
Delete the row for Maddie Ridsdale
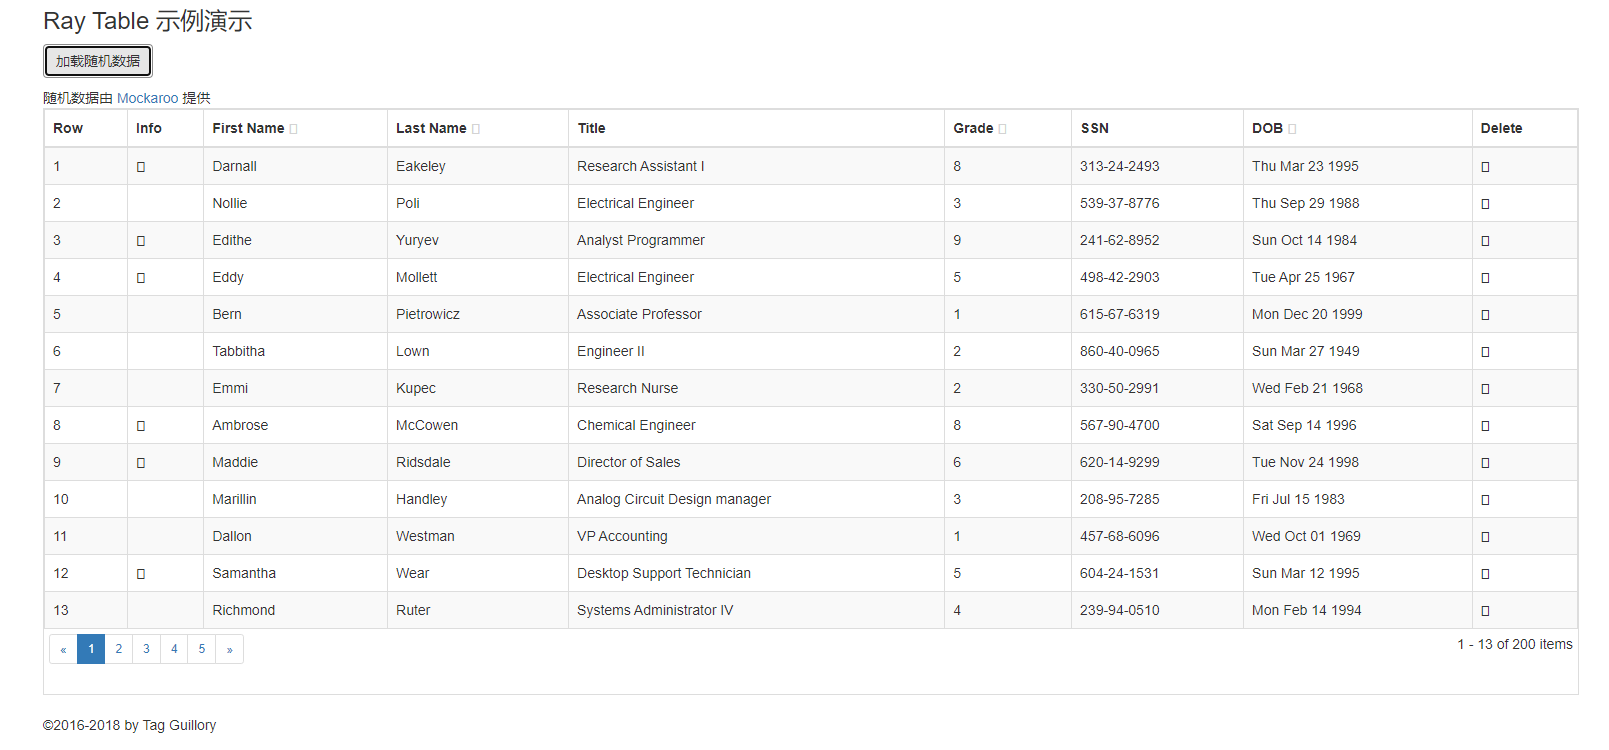click(x=1485, y=463)
